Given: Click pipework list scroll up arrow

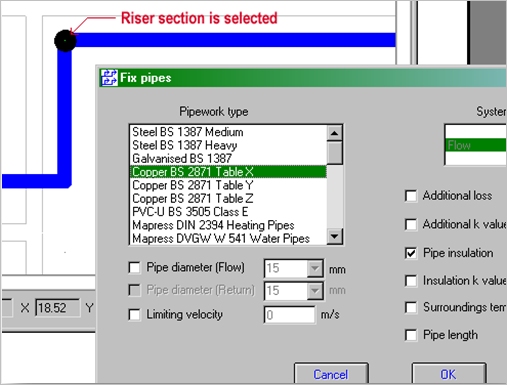Looking at the screenshot, I should click(x=334, y=133).
